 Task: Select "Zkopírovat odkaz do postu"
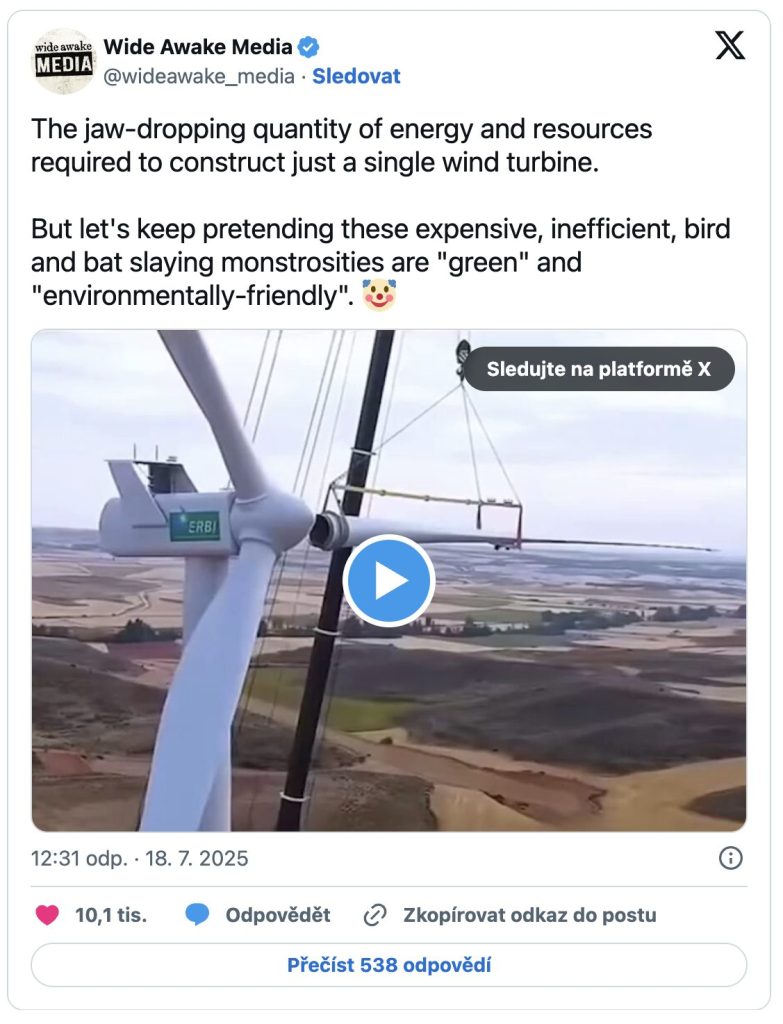tap(529, 914)
